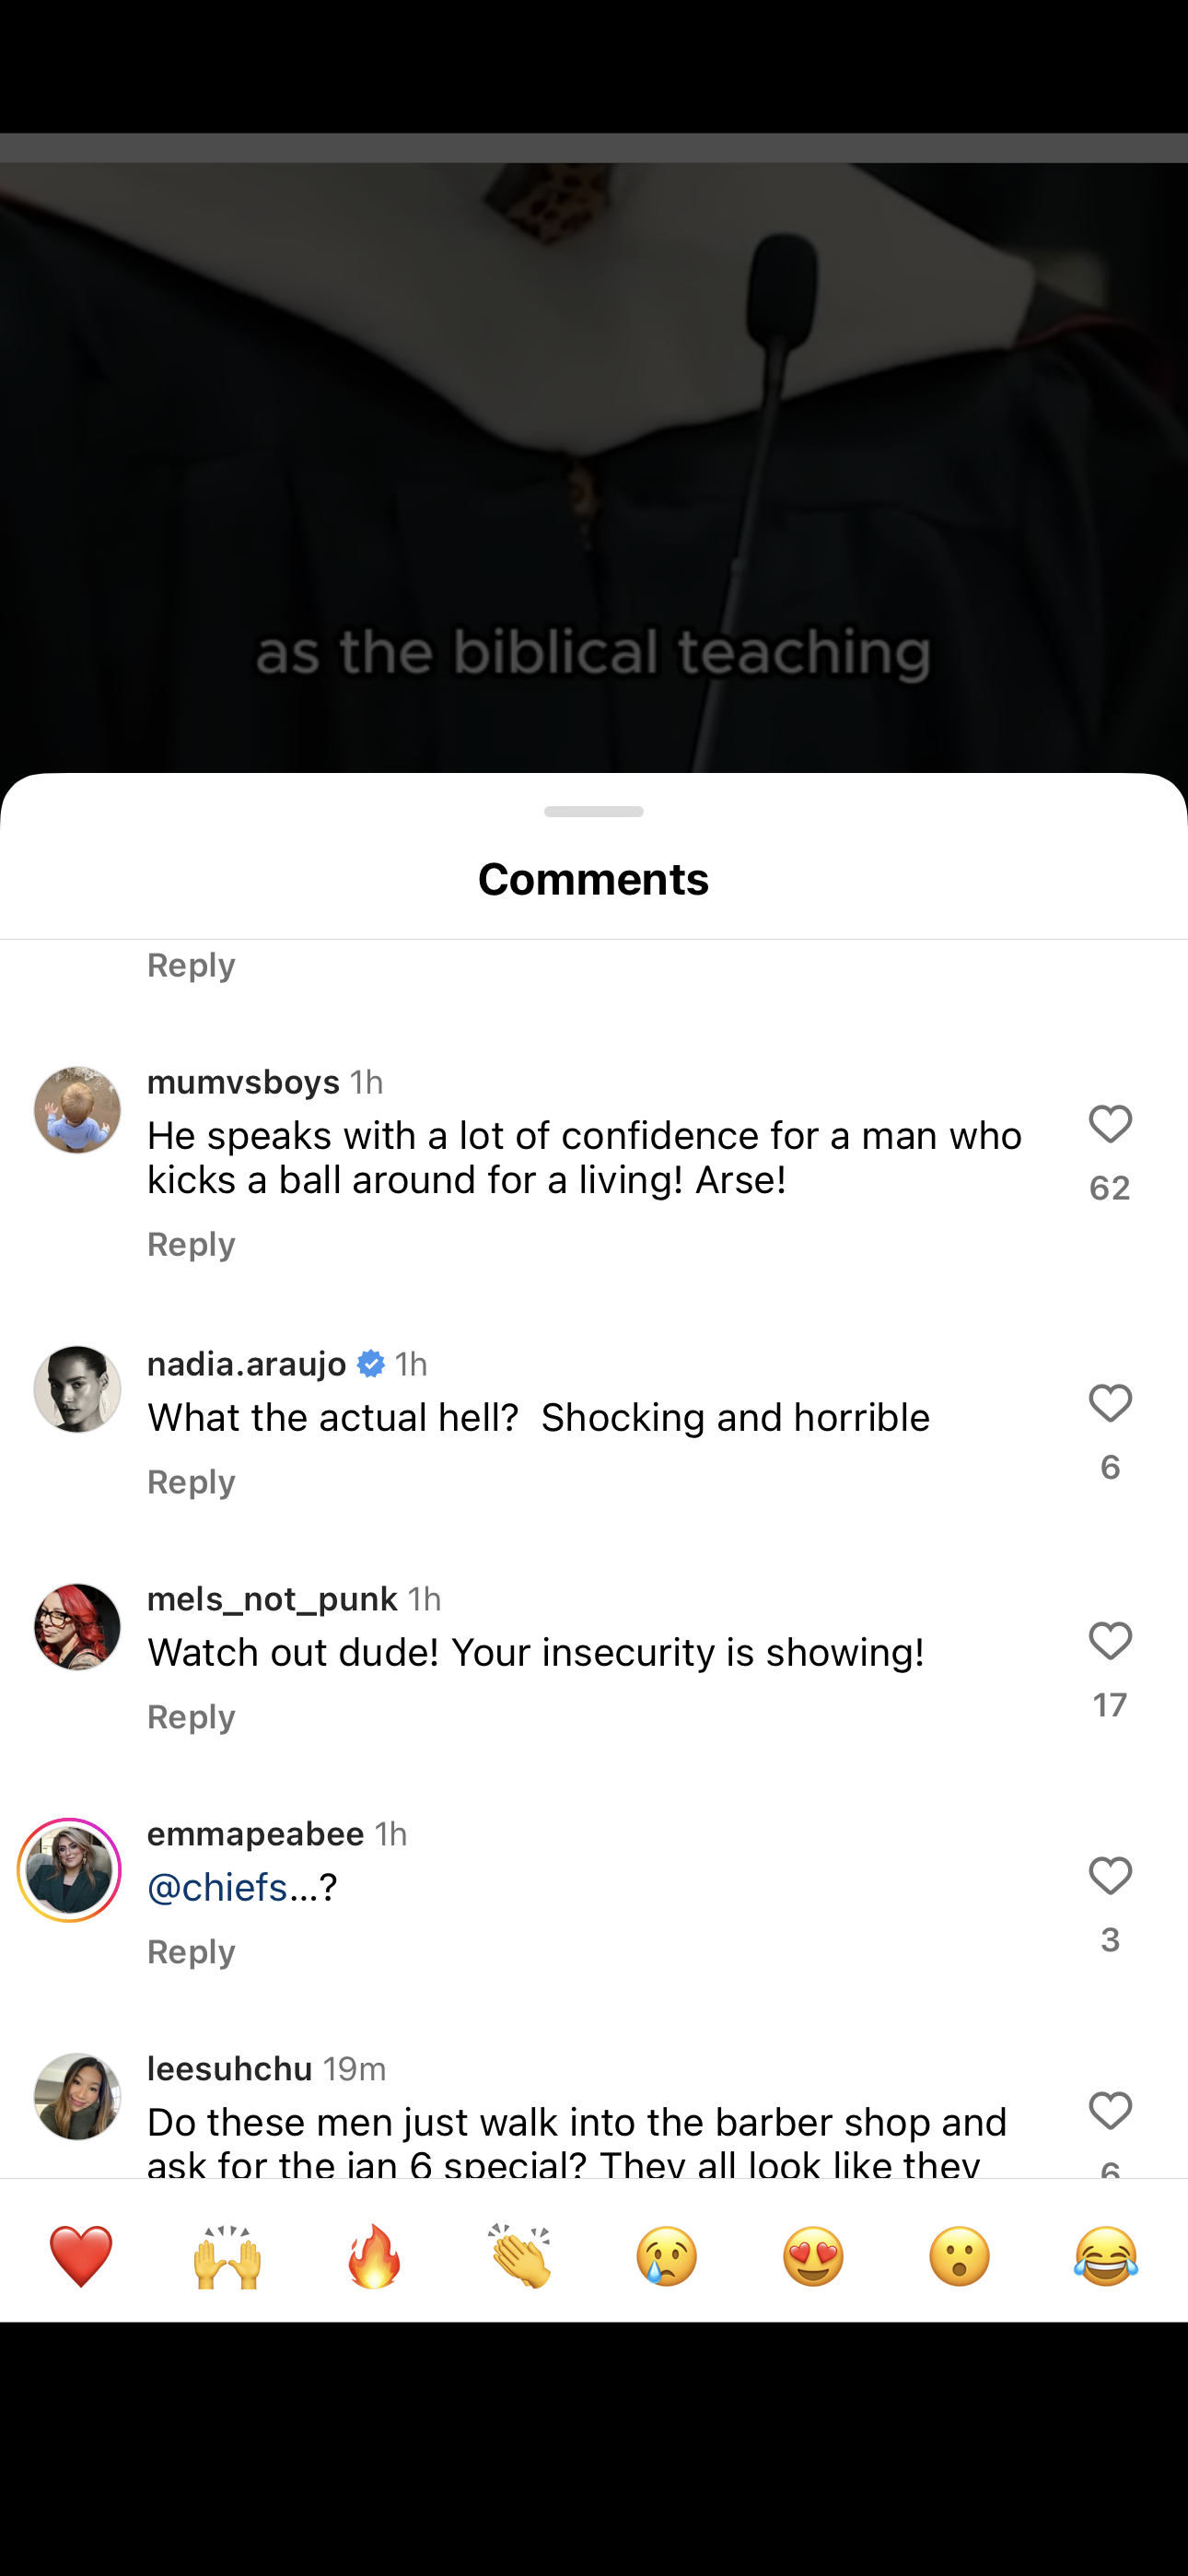Like the mels_not_punk comment
The height and width of the screenshot is (2576, 1188).
click(1110, 1641)
